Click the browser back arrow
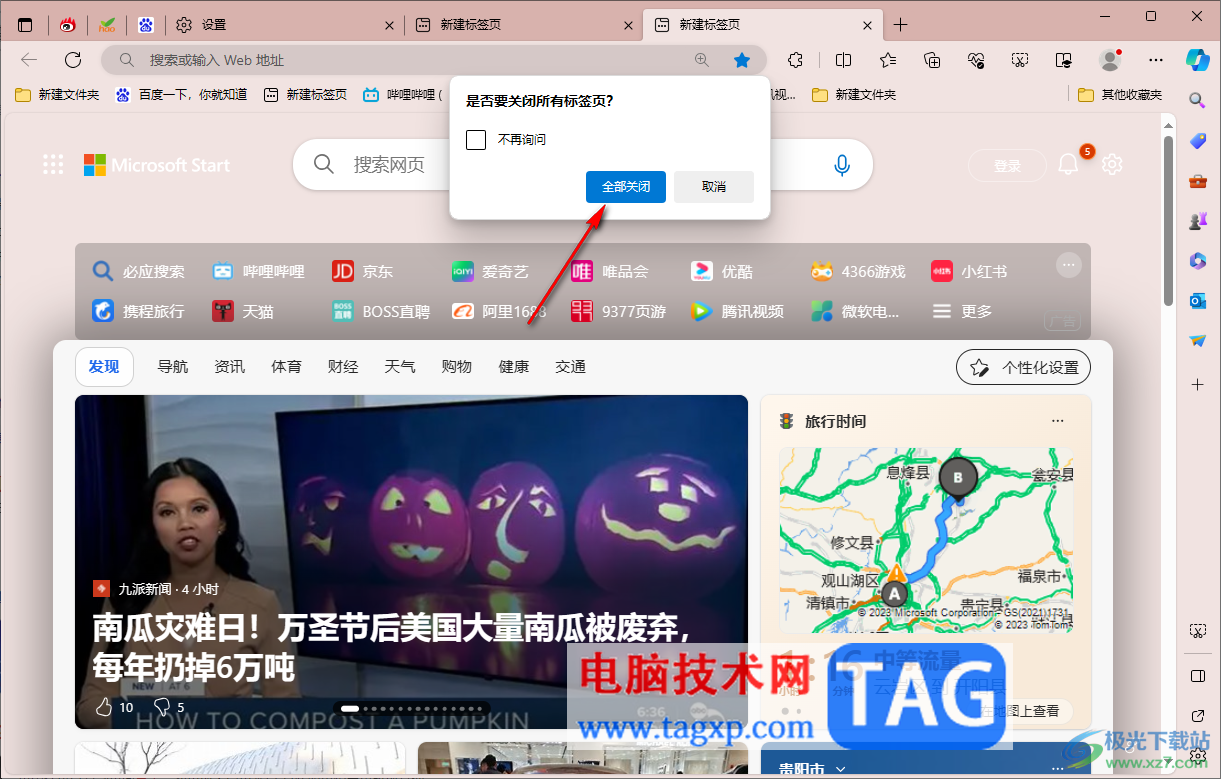This screenshot has height=779, width=1221. click(29, 60)
